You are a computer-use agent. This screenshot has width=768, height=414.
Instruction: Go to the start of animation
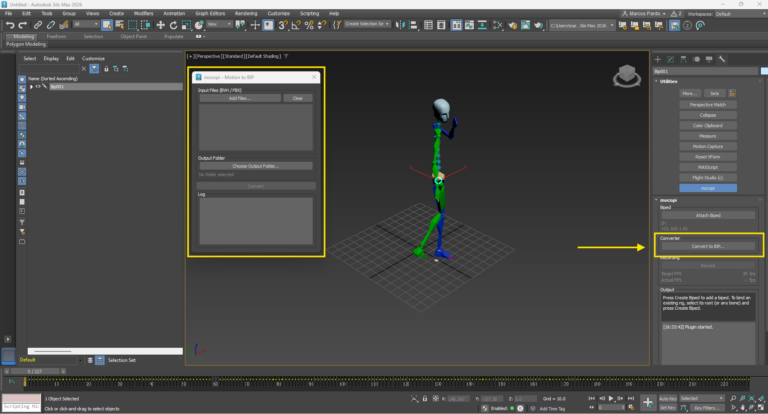[592, 398]
